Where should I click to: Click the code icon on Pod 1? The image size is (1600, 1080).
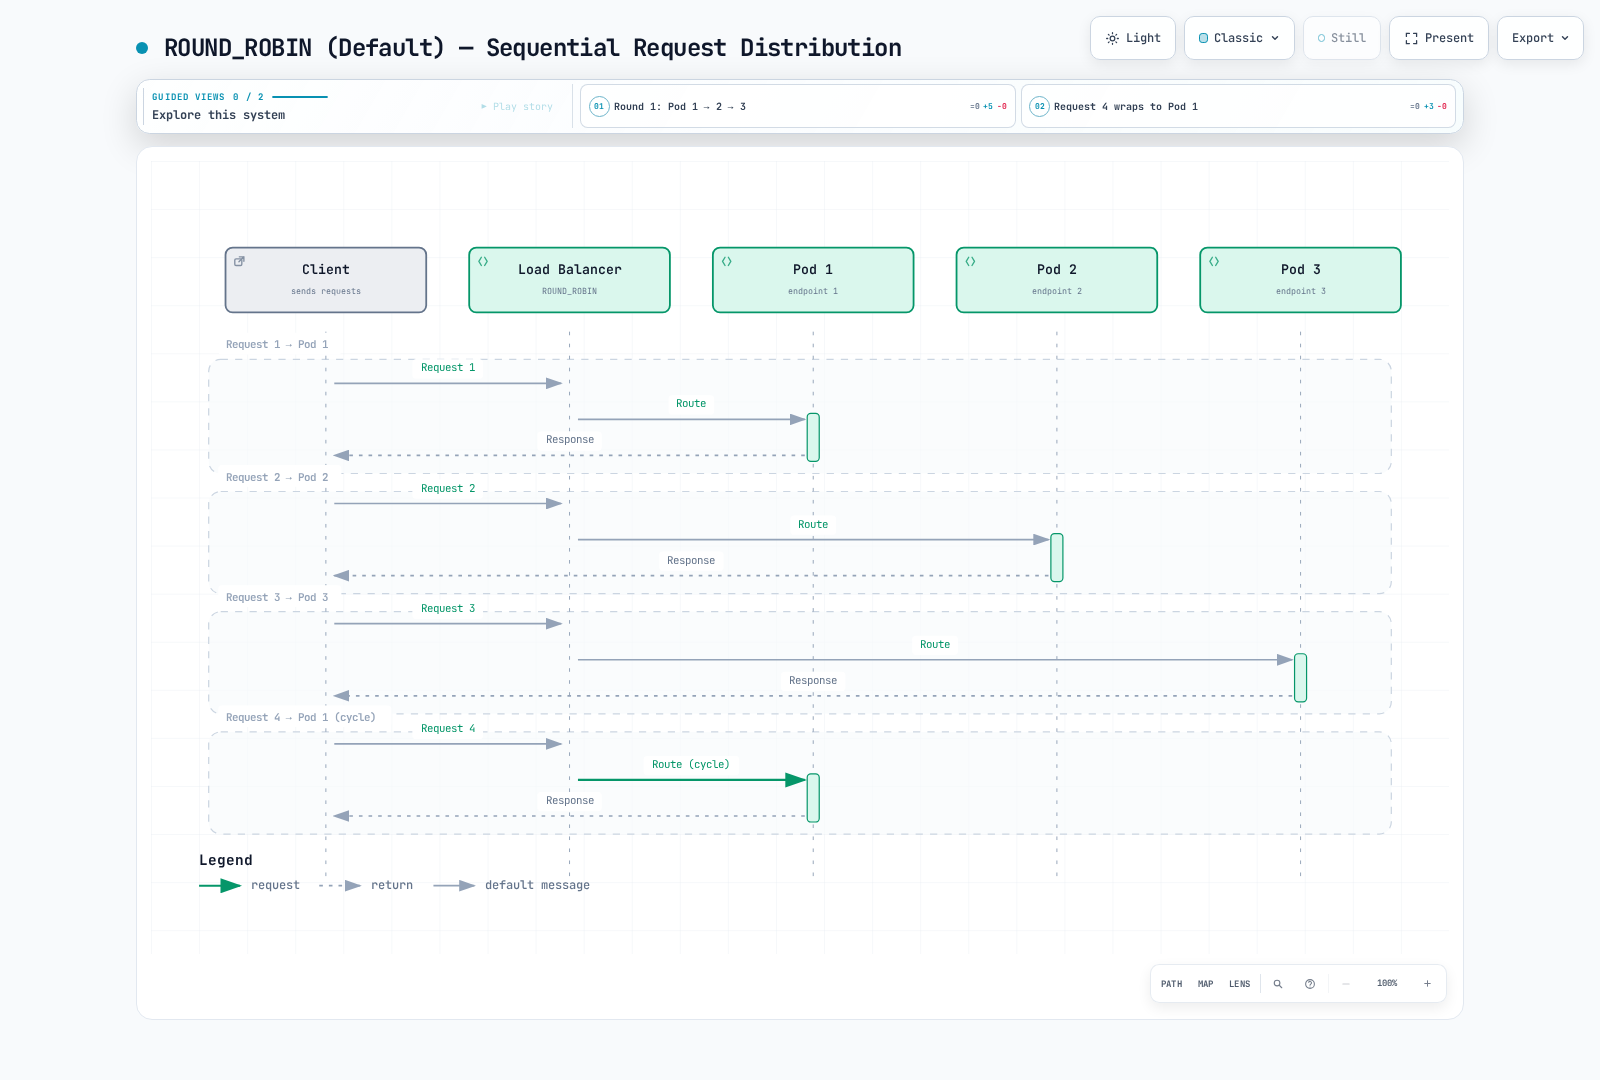[x=727, y=261]
